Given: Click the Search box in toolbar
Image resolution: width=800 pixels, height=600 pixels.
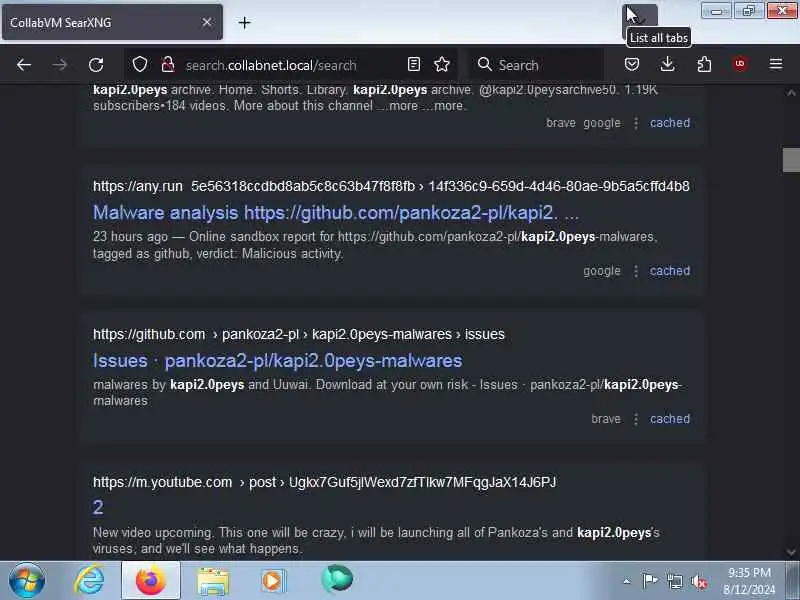Looking at the screenshot, I should [536, 65].
